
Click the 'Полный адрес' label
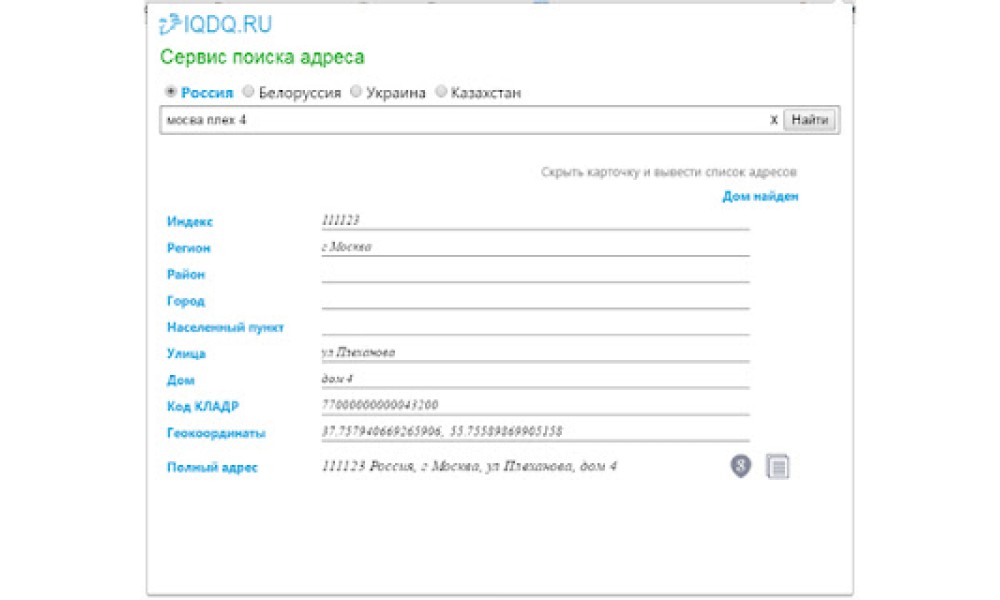tap(212, 467)
